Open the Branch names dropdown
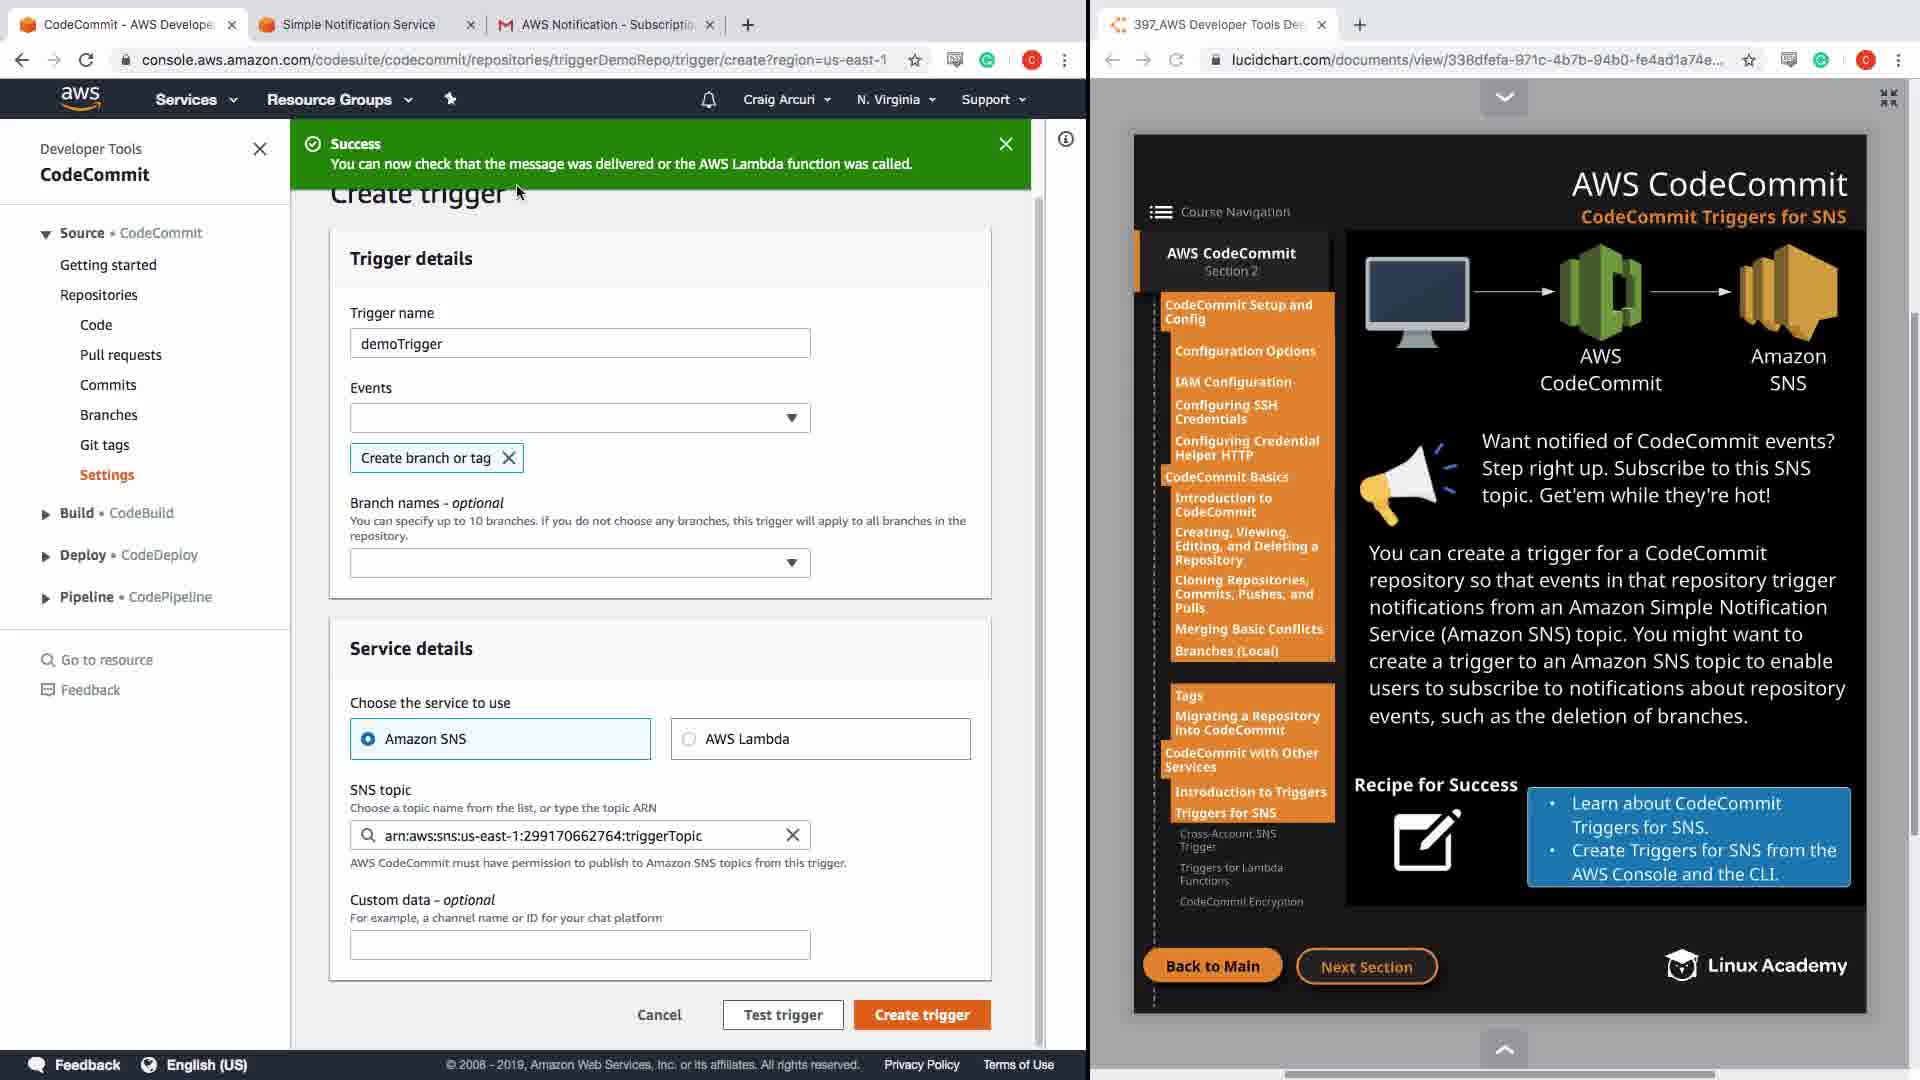Screen dimensions: 1920x1080 580,563
